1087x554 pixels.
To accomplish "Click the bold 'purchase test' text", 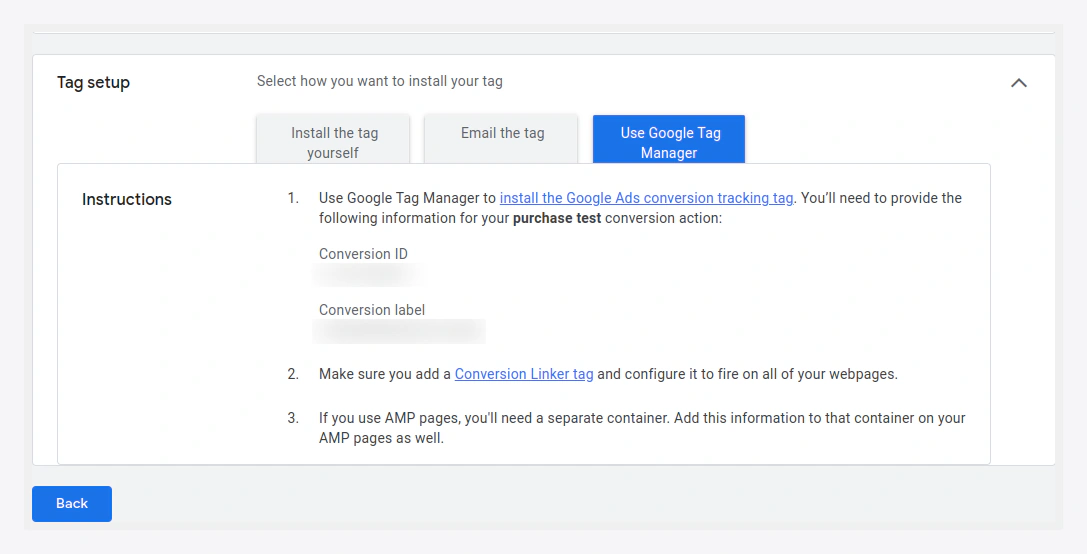I will (x=557, y=218).
